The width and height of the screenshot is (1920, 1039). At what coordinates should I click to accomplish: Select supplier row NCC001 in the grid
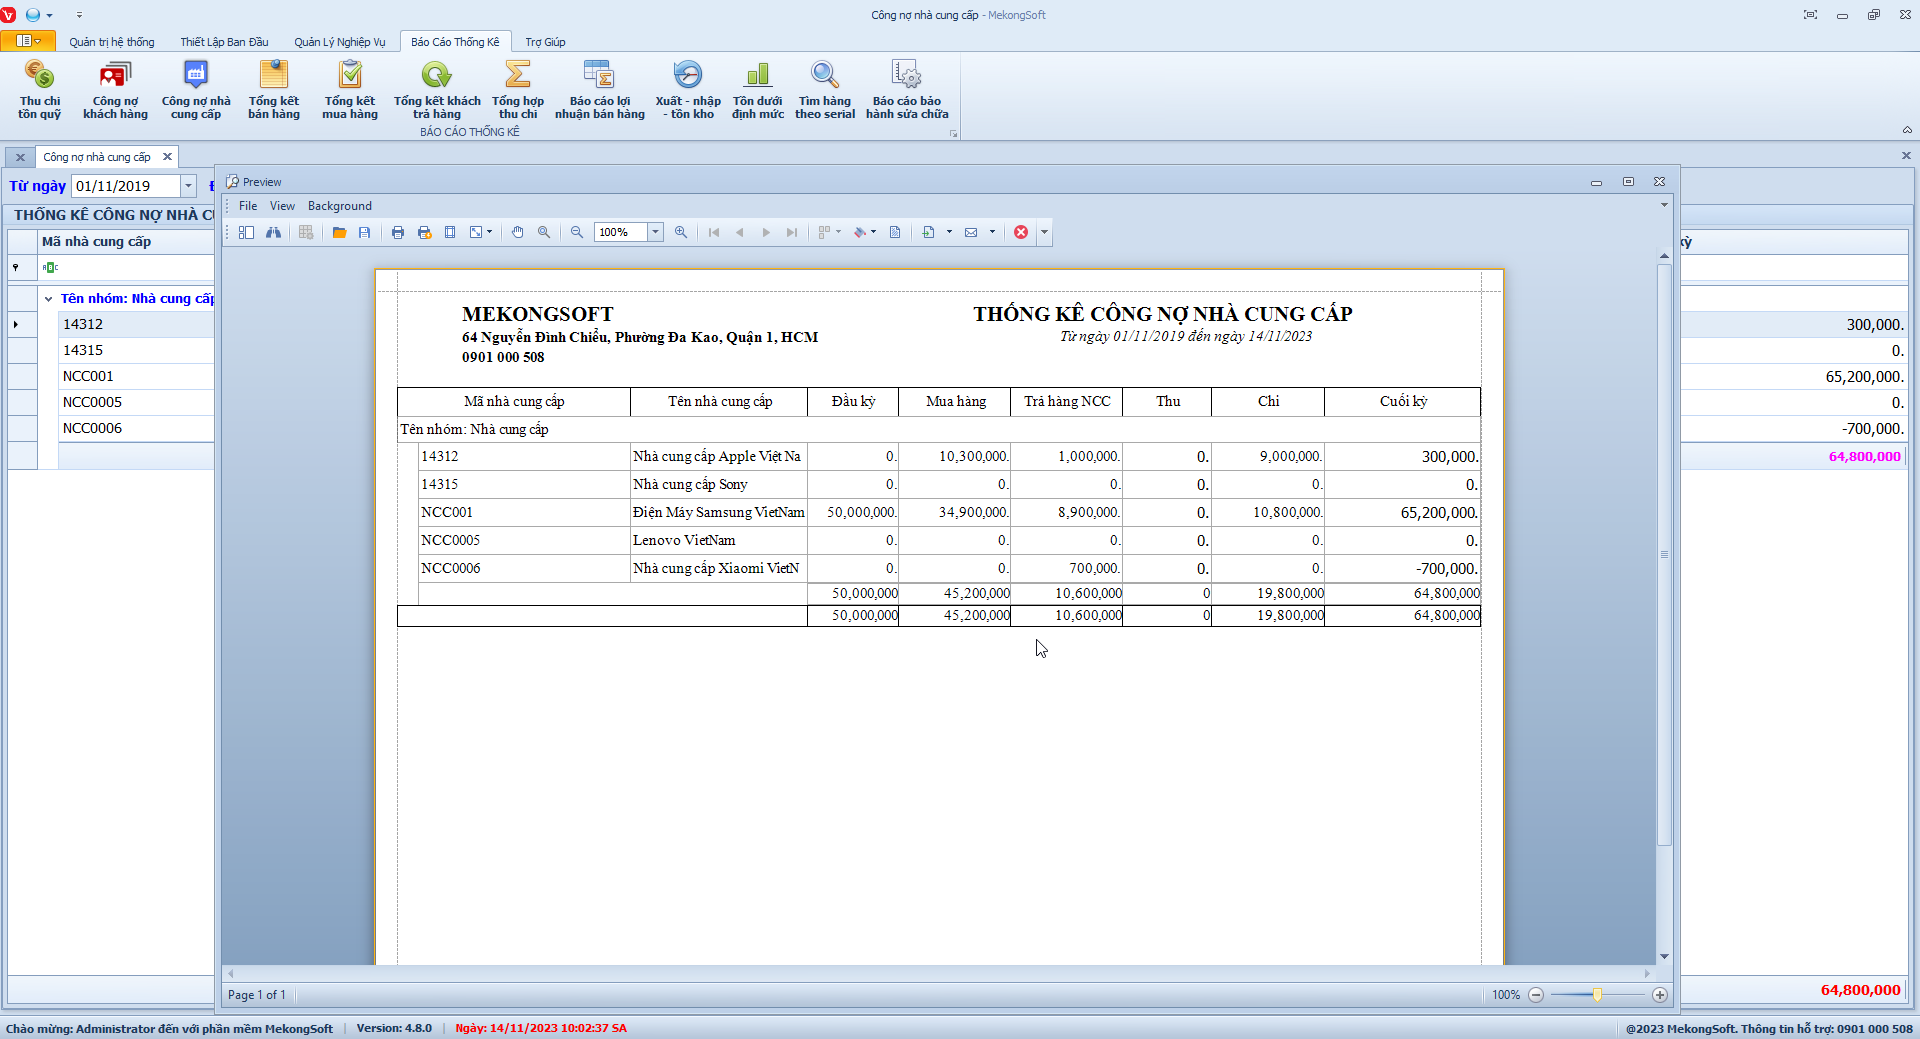(88, 376)
